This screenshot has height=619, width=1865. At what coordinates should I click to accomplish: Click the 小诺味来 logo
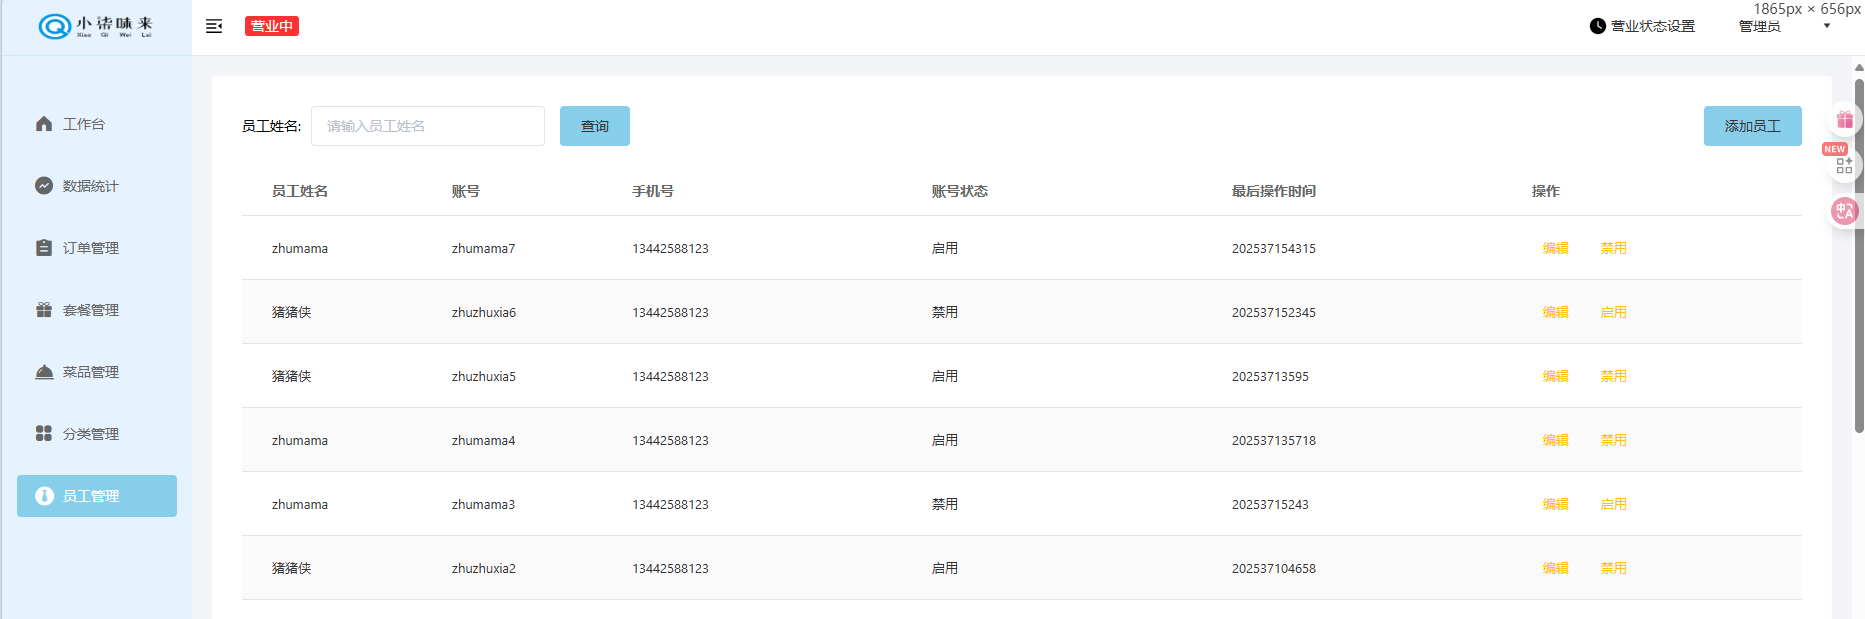click(96, 26)
